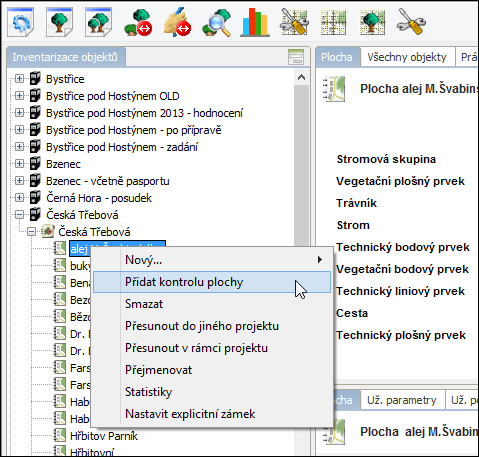
Task: Click the project icon next to Černá Hora - posudek
Action: point(35,198)
